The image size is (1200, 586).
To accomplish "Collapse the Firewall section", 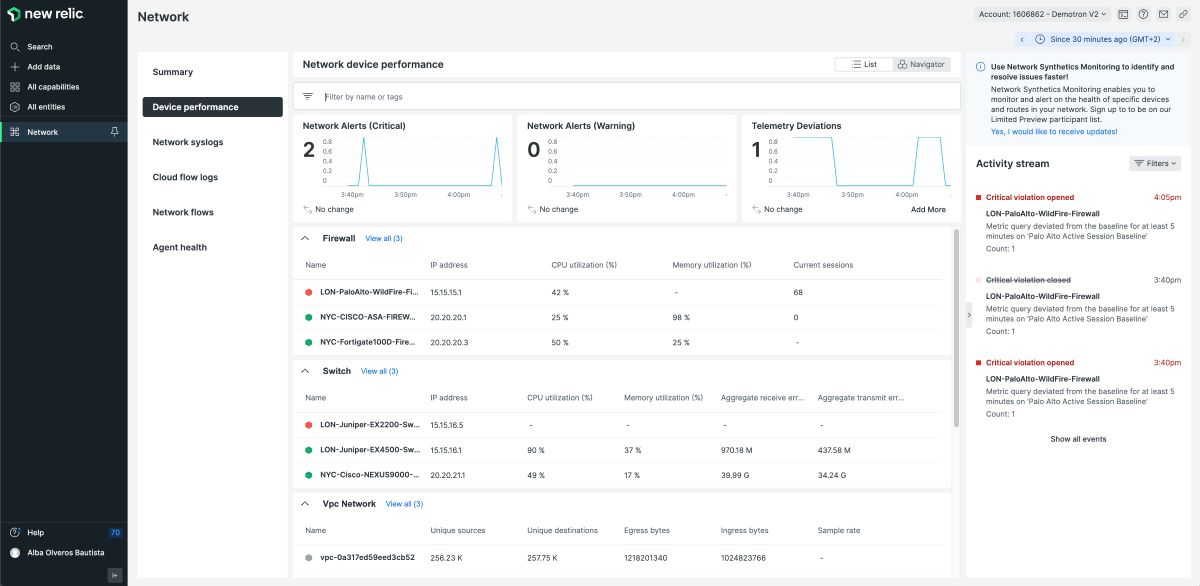I will (x=305, y=238).
